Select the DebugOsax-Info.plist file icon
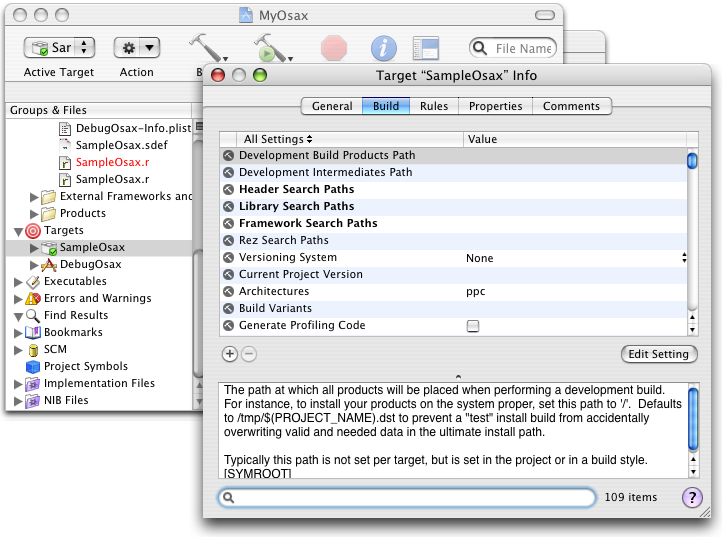The image size is (722, 537). click(x=65, y=128)
